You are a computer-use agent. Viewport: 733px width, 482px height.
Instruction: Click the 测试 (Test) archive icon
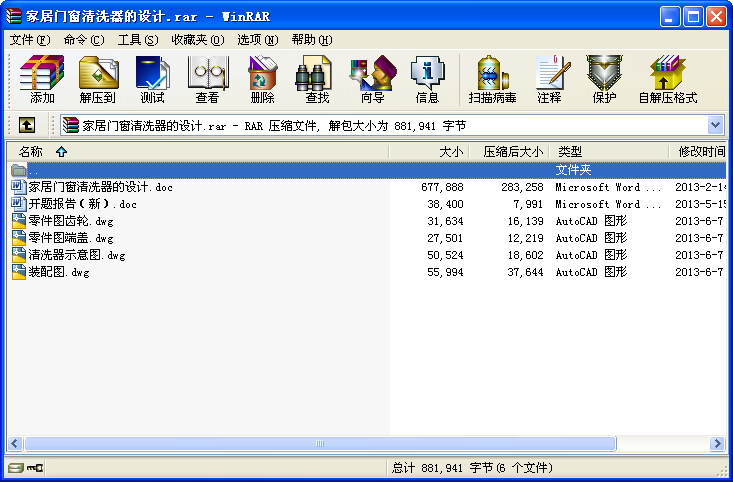tap(152, 79)
